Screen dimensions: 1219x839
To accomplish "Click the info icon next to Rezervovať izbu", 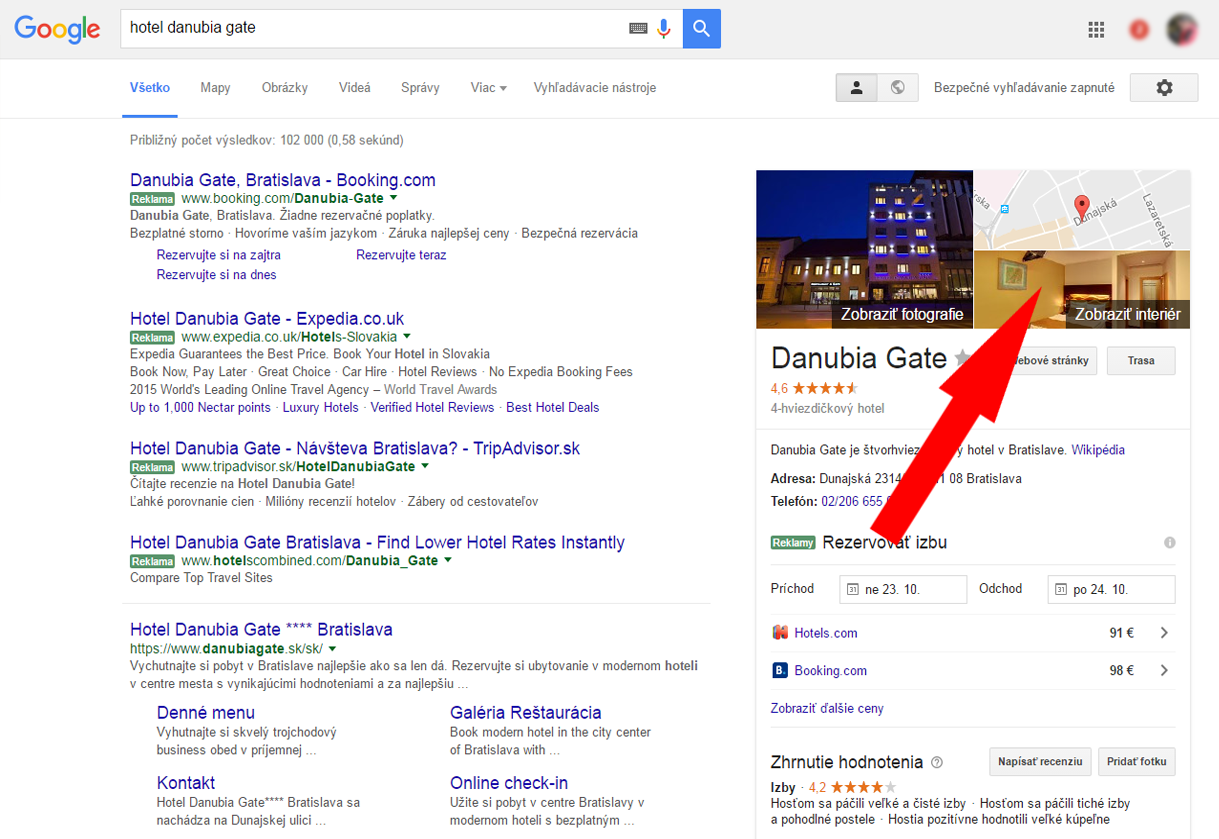I will coord(1169,543).
